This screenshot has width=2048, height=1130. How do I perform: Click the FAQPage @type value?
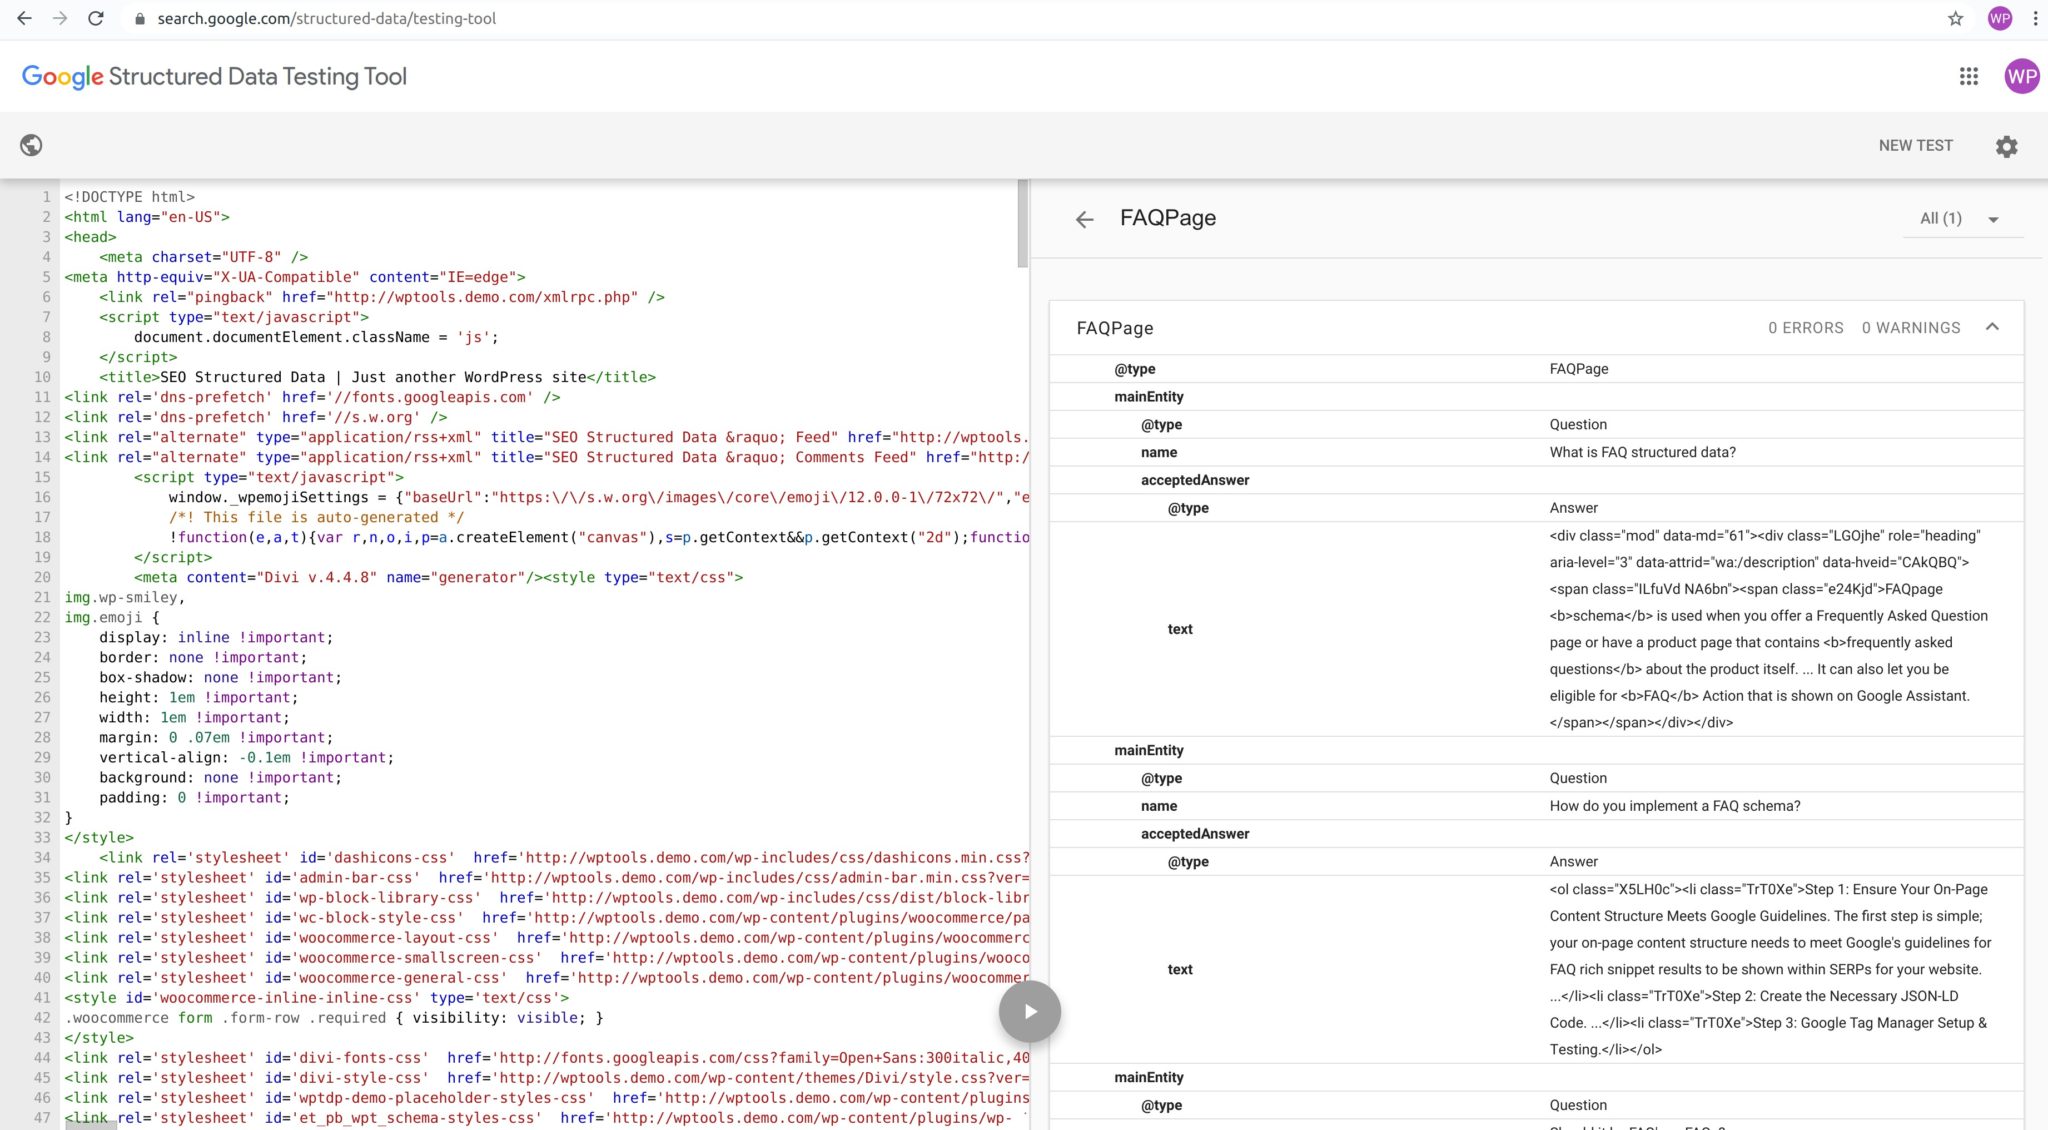pos(1579,369)
